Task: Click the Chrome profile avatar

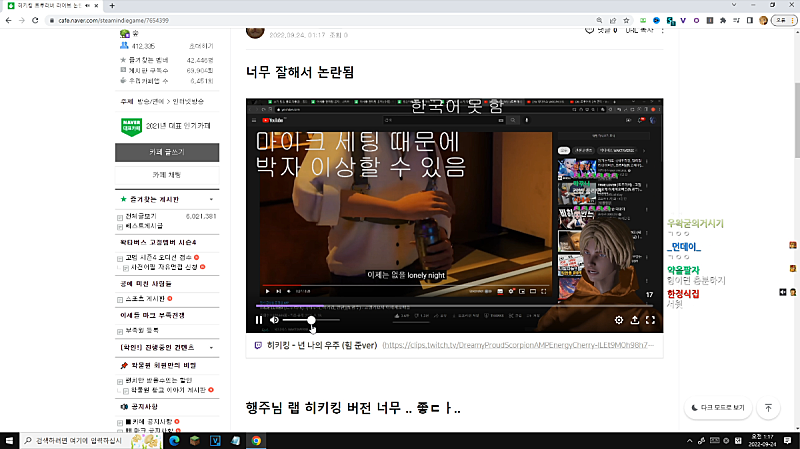Action: (763, 20)
